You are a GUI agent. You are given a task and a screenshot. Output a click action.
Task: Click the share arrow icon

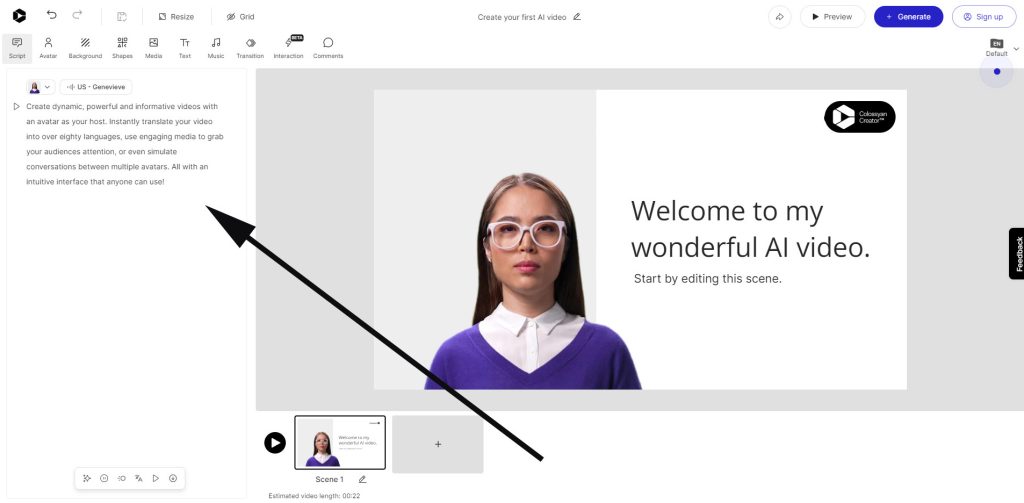coord(779,16)
